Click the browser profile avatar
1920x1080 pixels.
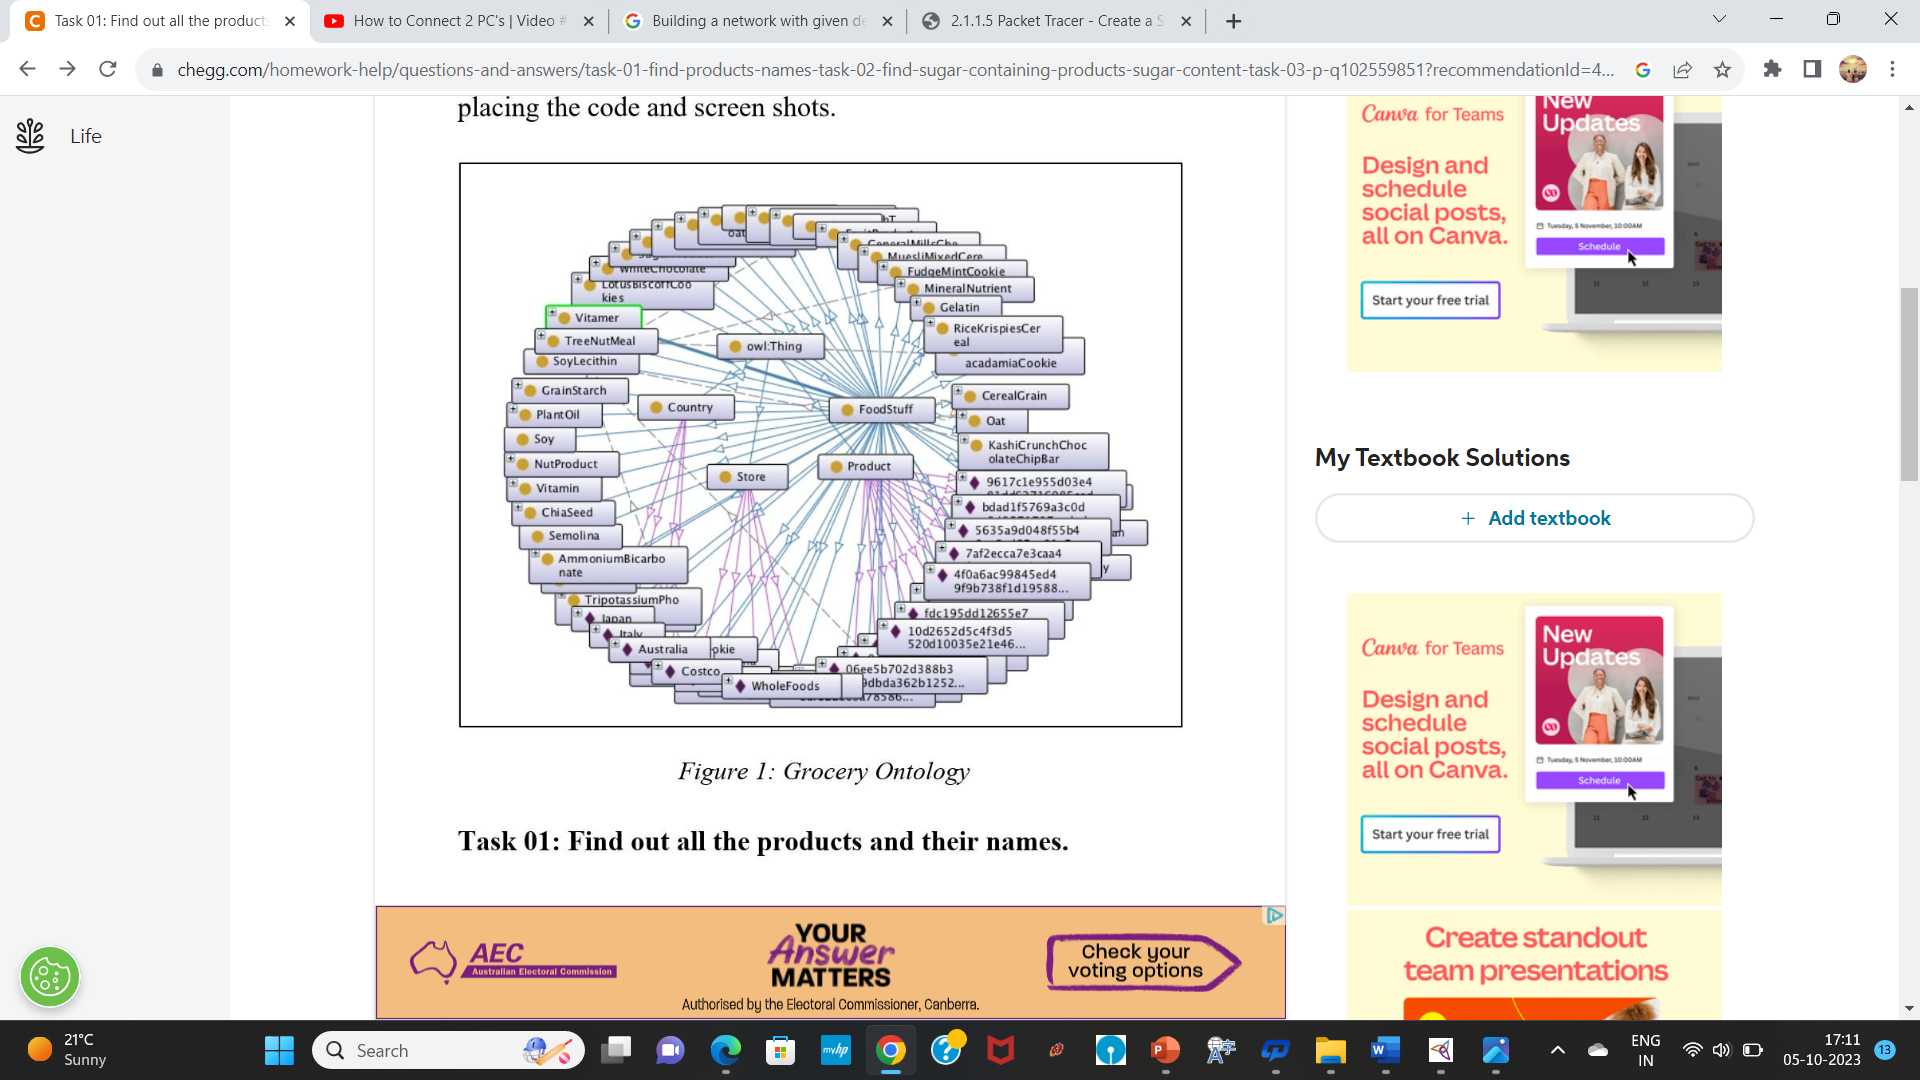pos(1855,69)
